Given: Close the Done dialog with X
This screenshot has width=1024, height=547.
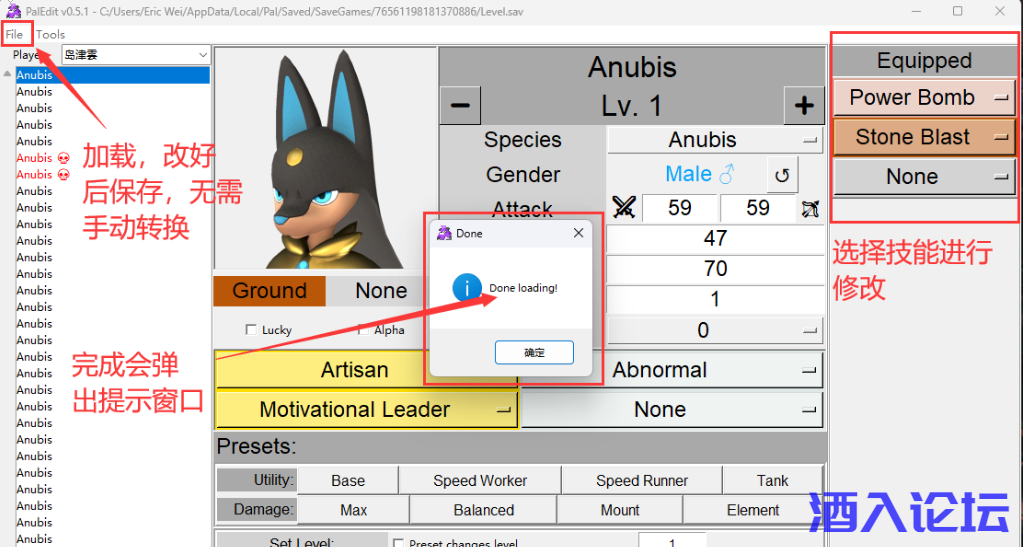Looking at the screenshot, I should pos(578,233).
